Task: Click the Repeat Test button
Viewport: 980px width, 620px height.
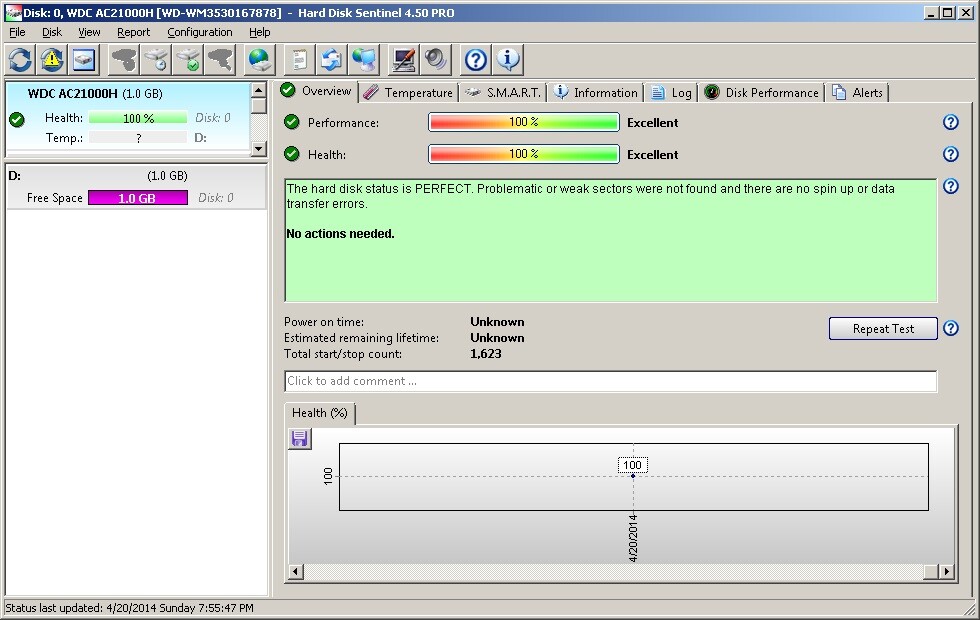Action: click(883, 329)
